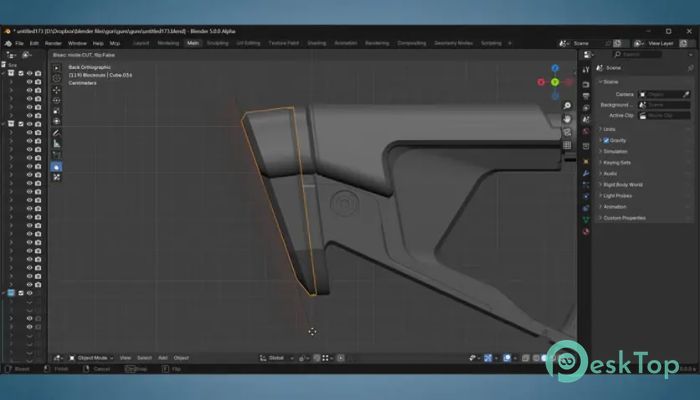Uncheck the second collection's exclude checkbox
Screen dimensions: 700x400
click(21, 124)
